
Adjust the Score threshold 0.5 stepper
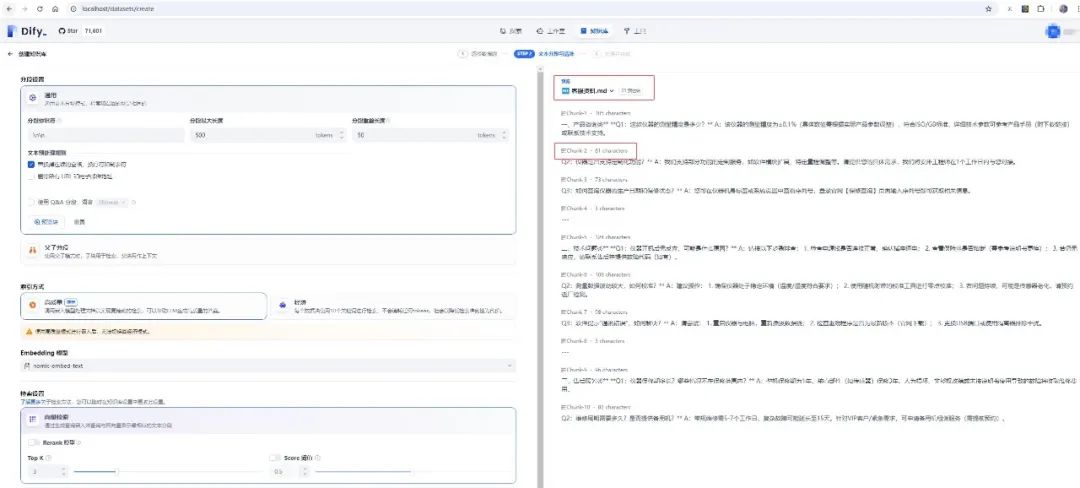[x=307, y=472]
